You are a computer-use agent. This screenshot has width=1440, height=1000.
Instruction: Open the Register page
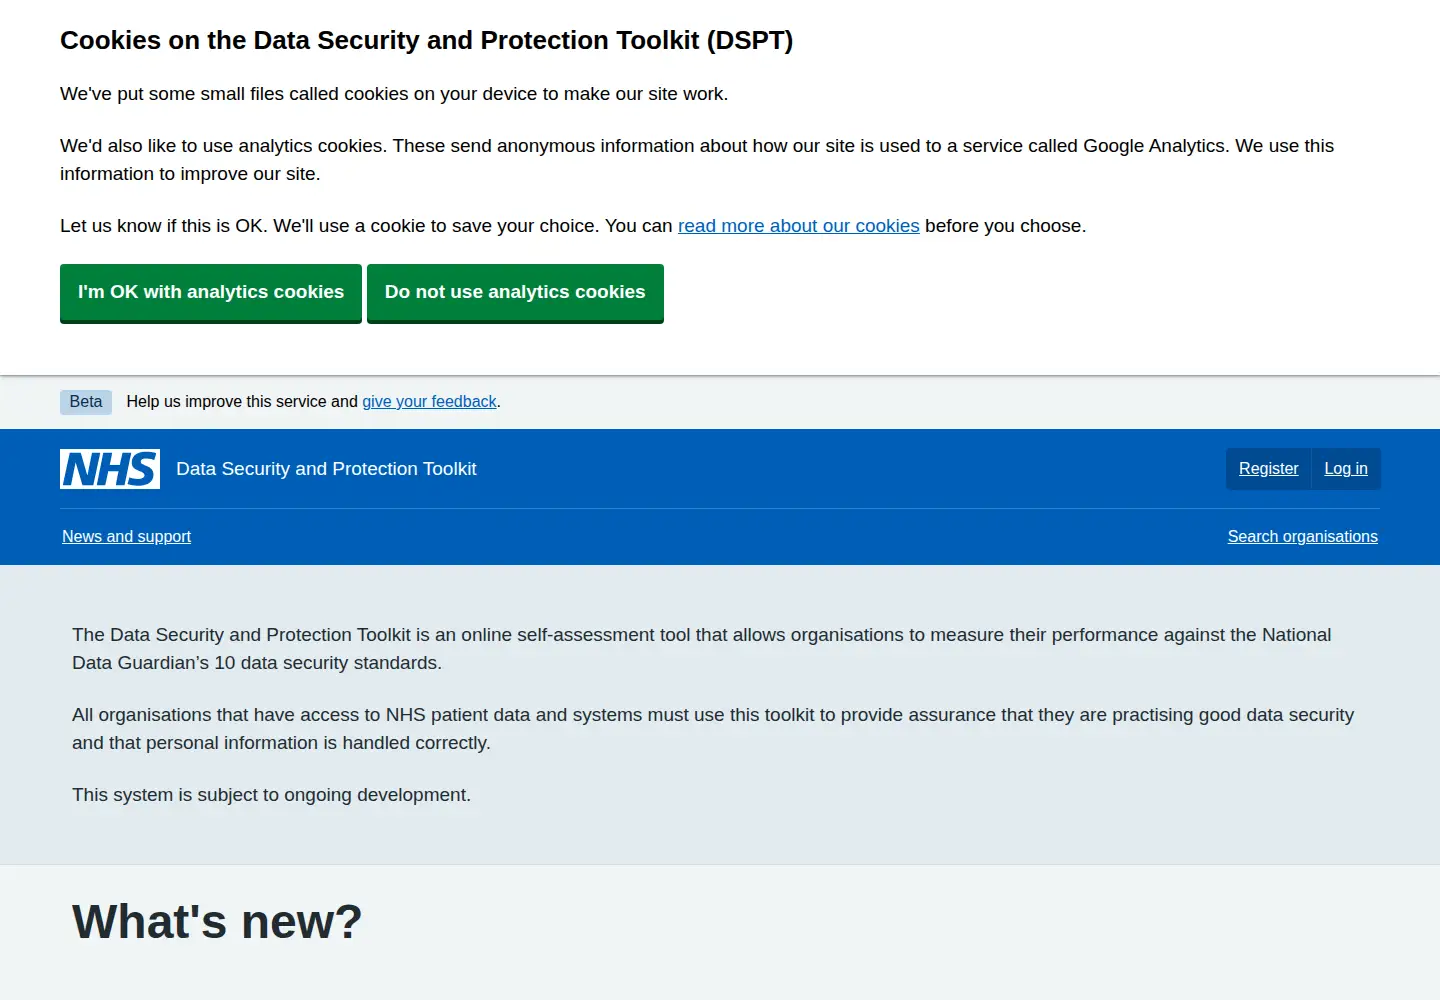[x=1268, y=469]
